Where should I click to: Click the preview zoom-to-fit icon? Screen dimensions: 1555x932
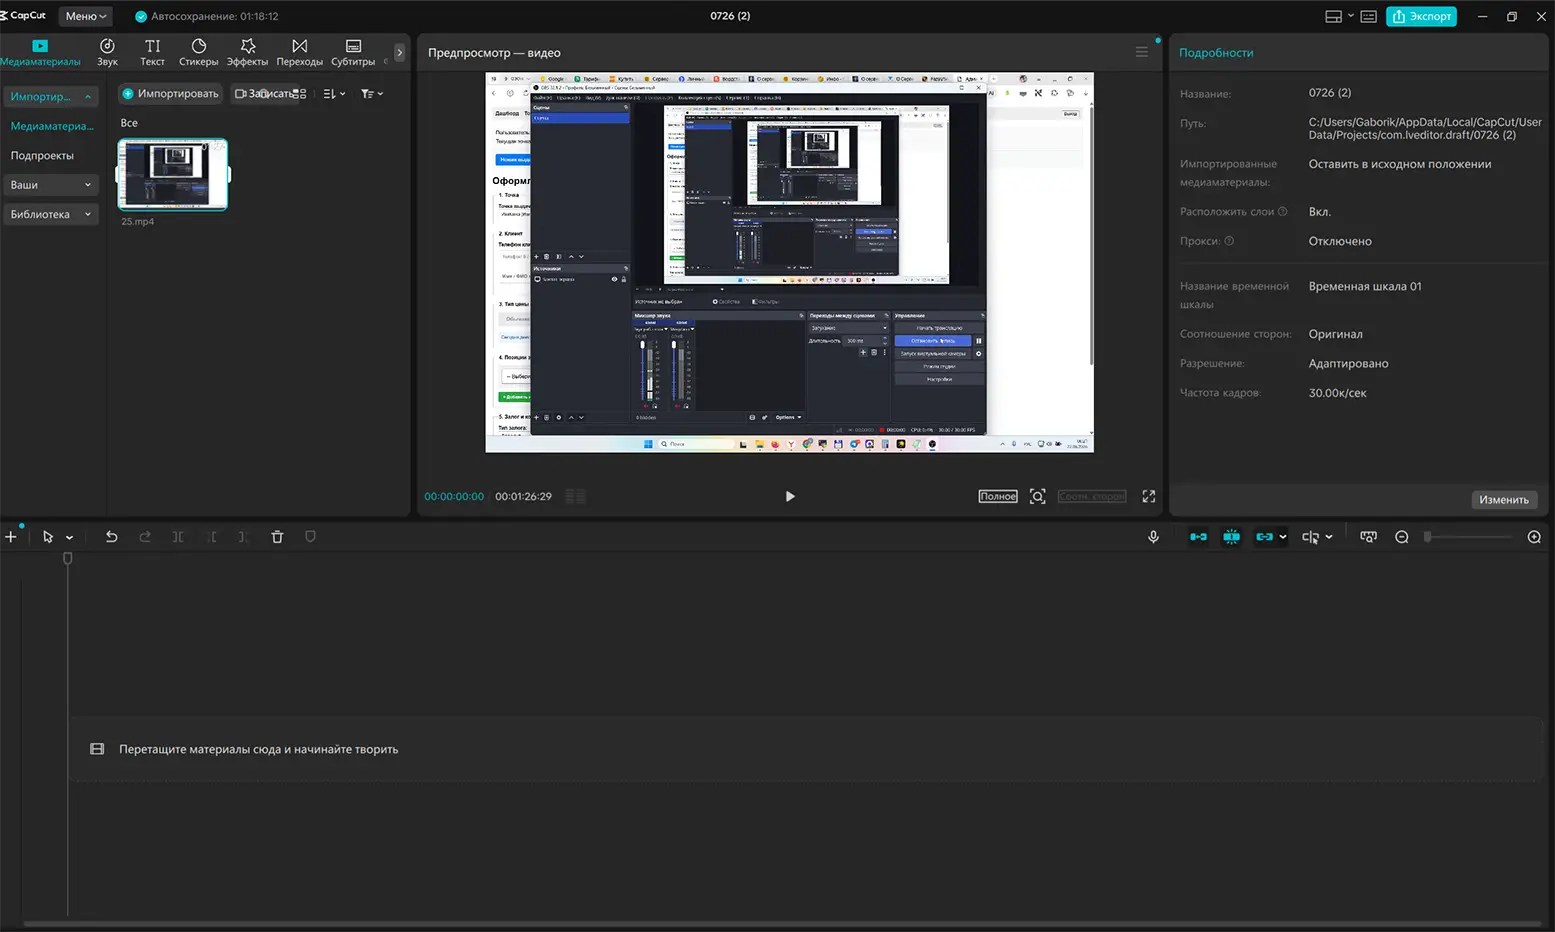(1038, 496)
